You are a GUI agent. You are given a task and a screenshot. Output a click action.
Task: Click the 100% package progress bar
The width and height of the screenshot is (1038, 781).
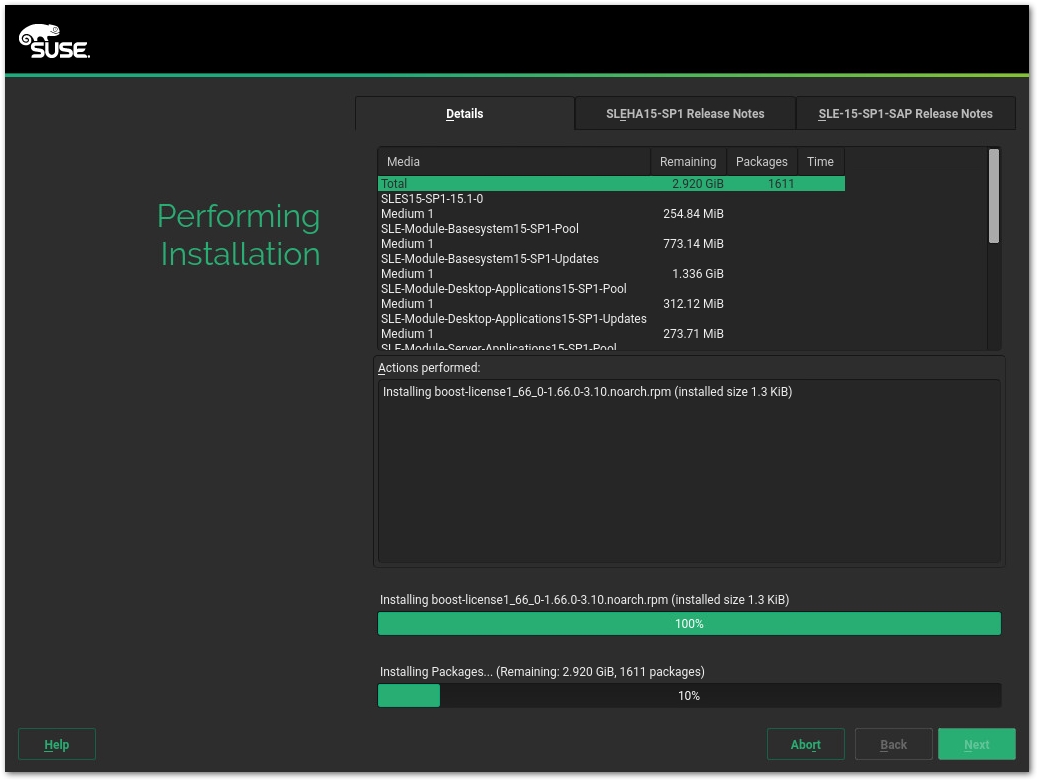(x=689, y=623)
